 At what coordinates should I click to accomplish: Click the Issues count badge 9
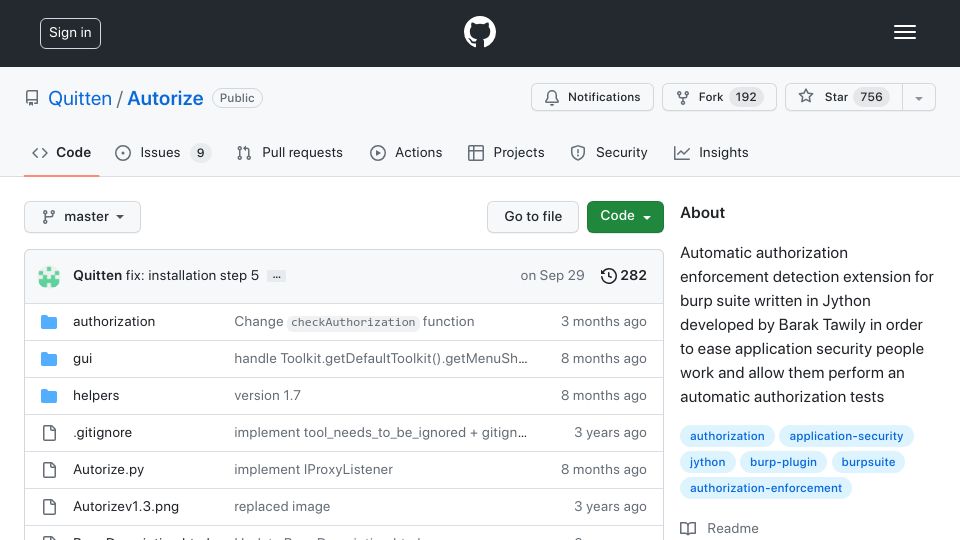(200, 152)
